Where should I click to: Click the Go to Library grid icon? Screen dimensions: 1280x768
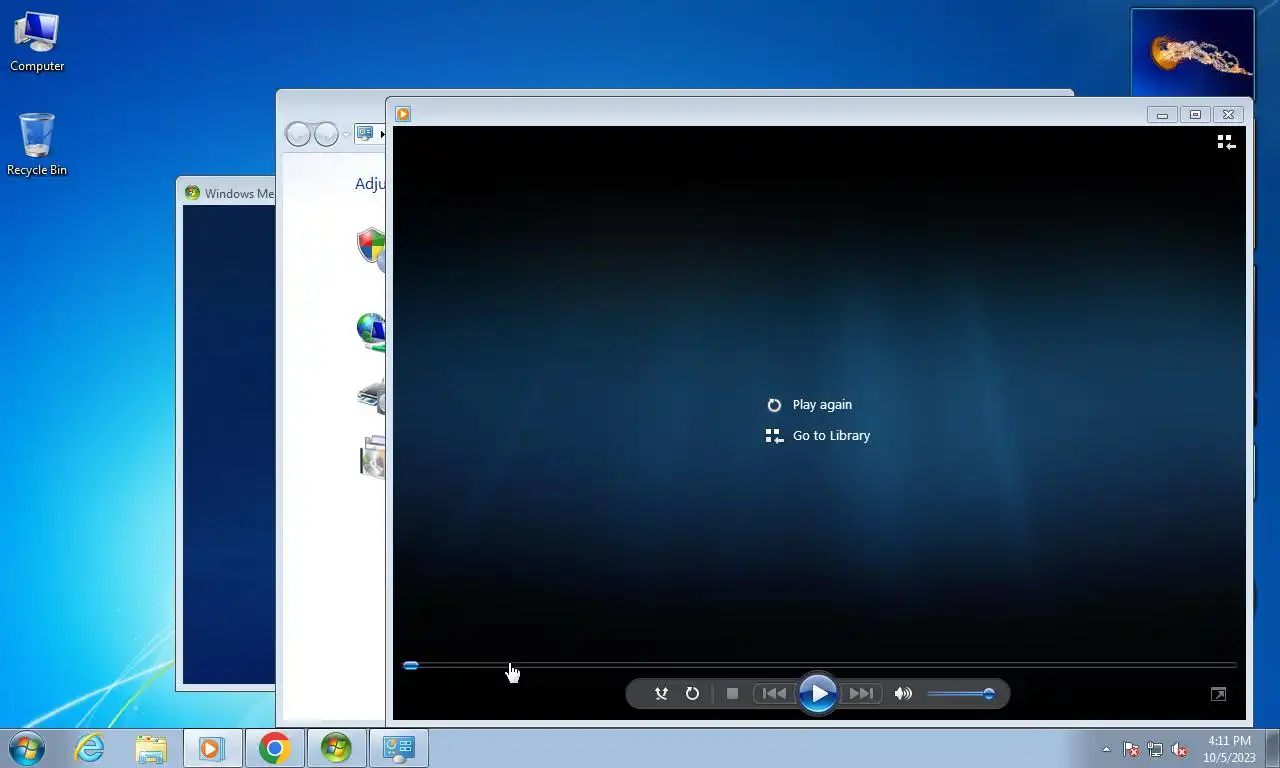(774, 436)
